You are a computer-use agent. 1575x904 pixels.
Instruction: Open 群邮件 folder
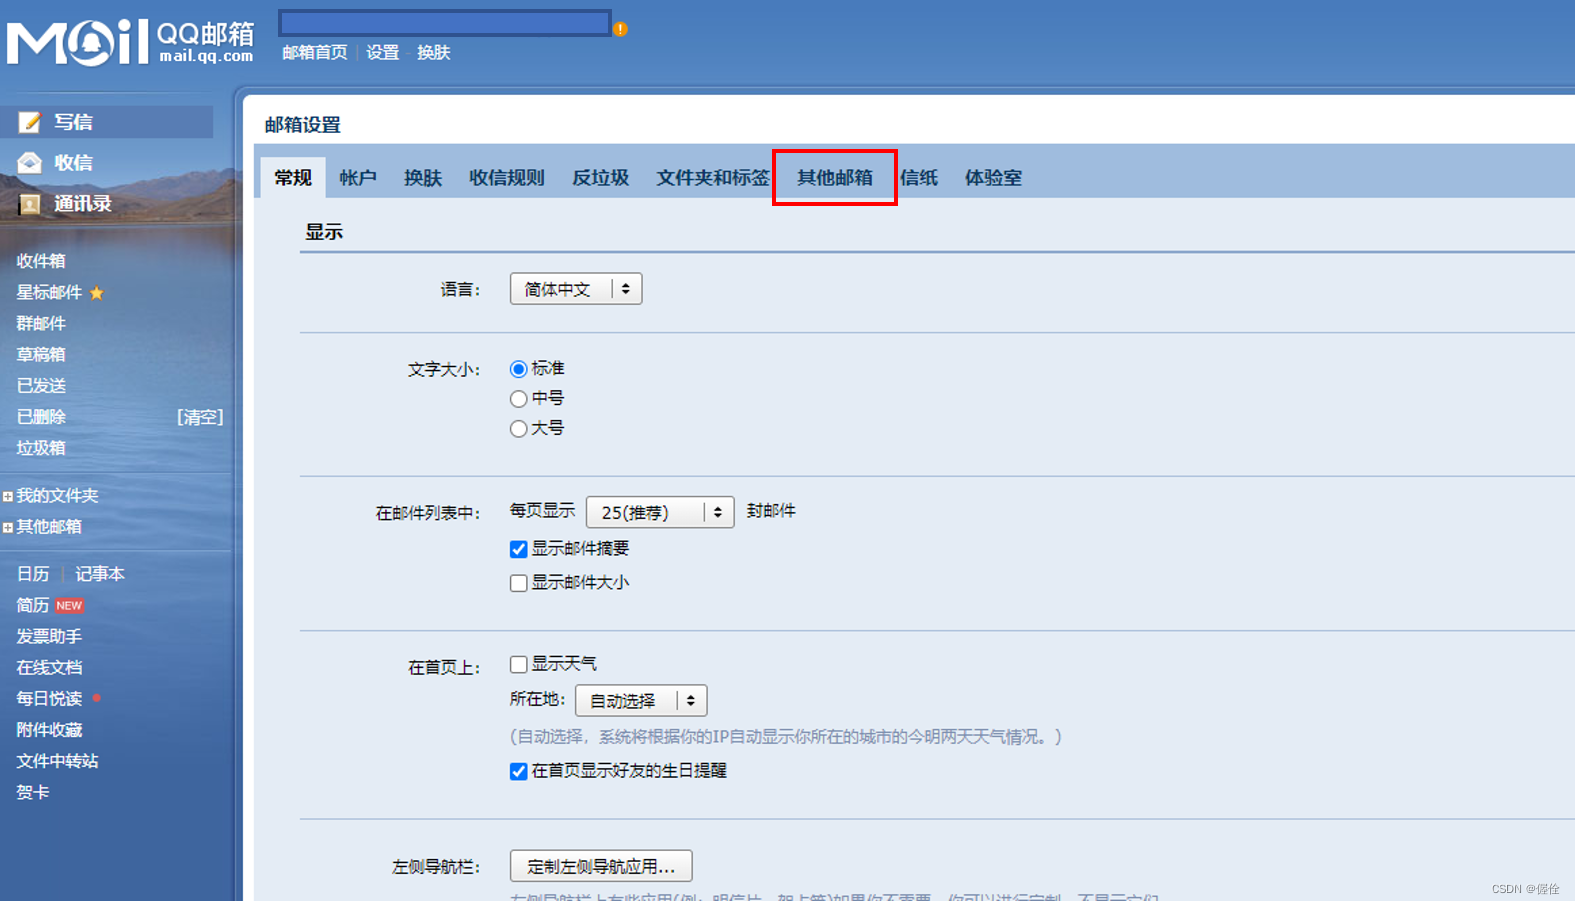coord(41,324)
